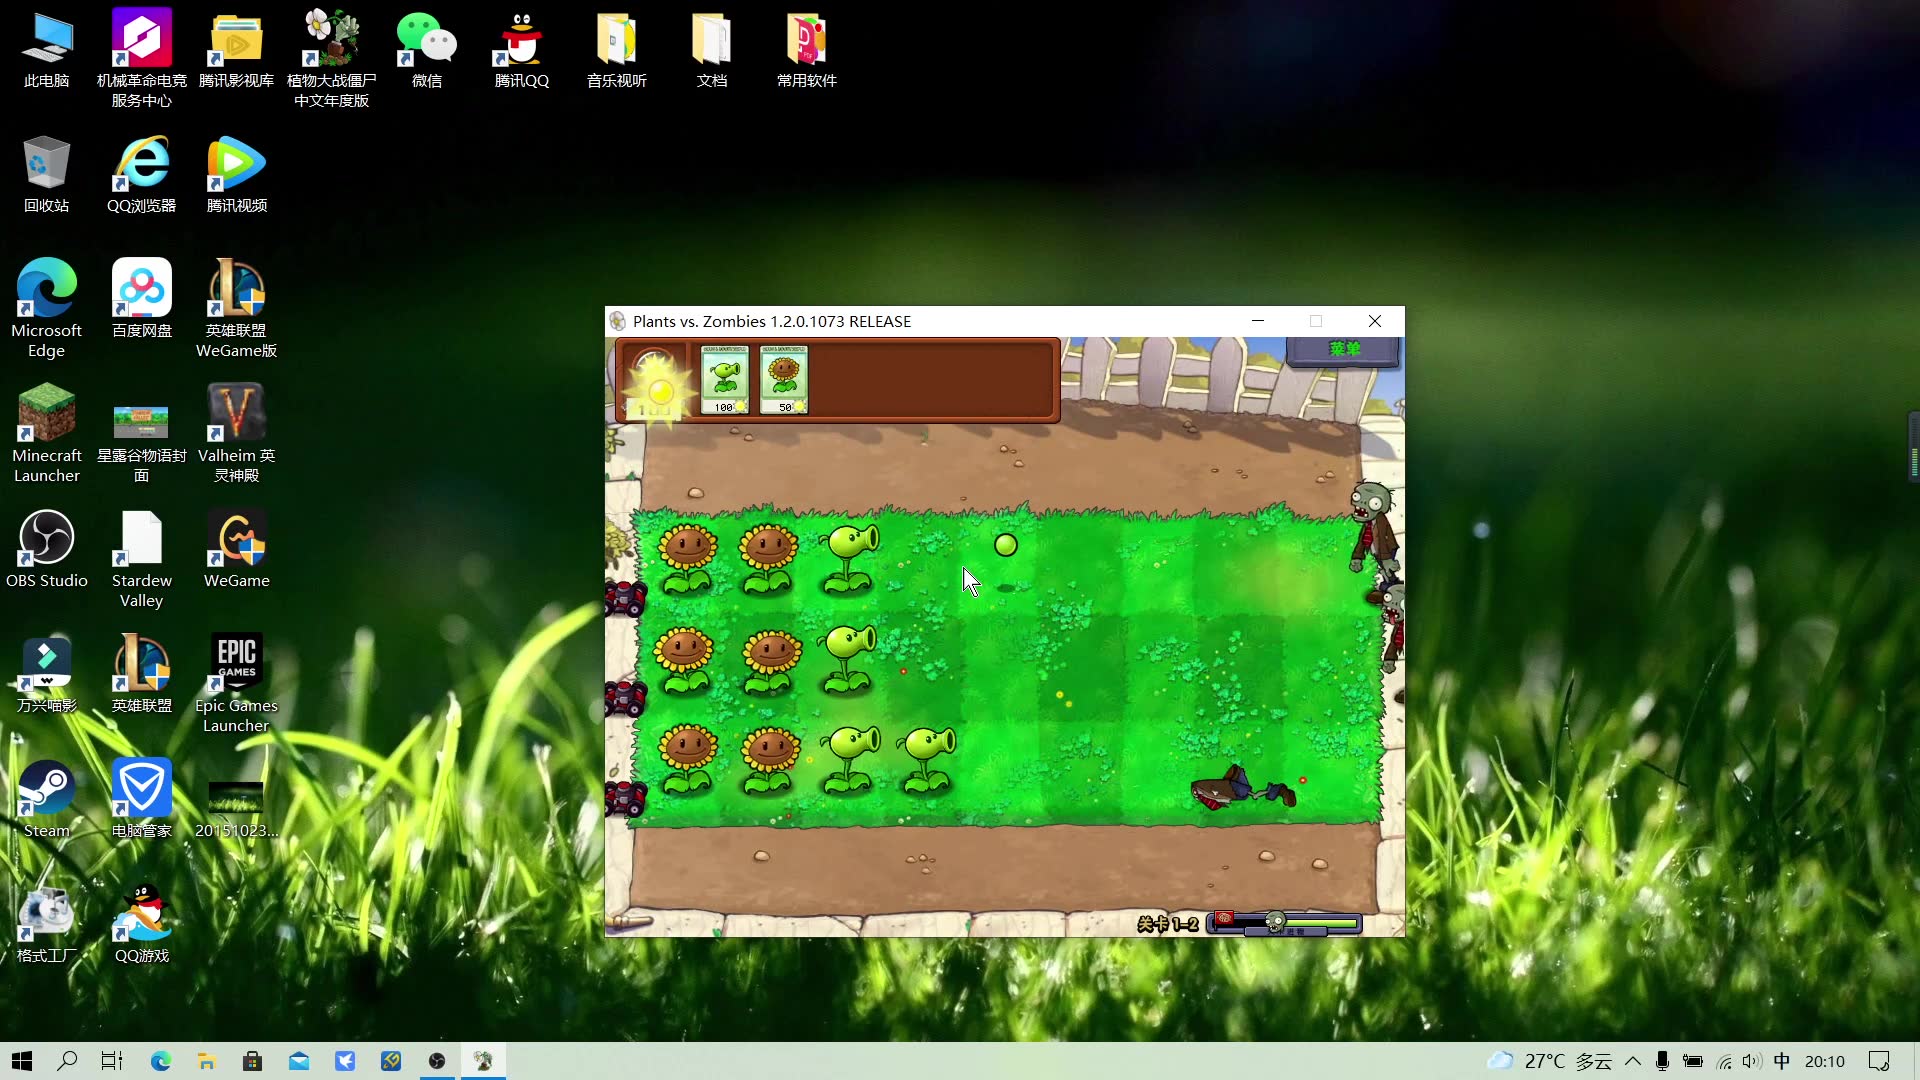
Task: Click the middle-row first sunflower
Action: 685,660
